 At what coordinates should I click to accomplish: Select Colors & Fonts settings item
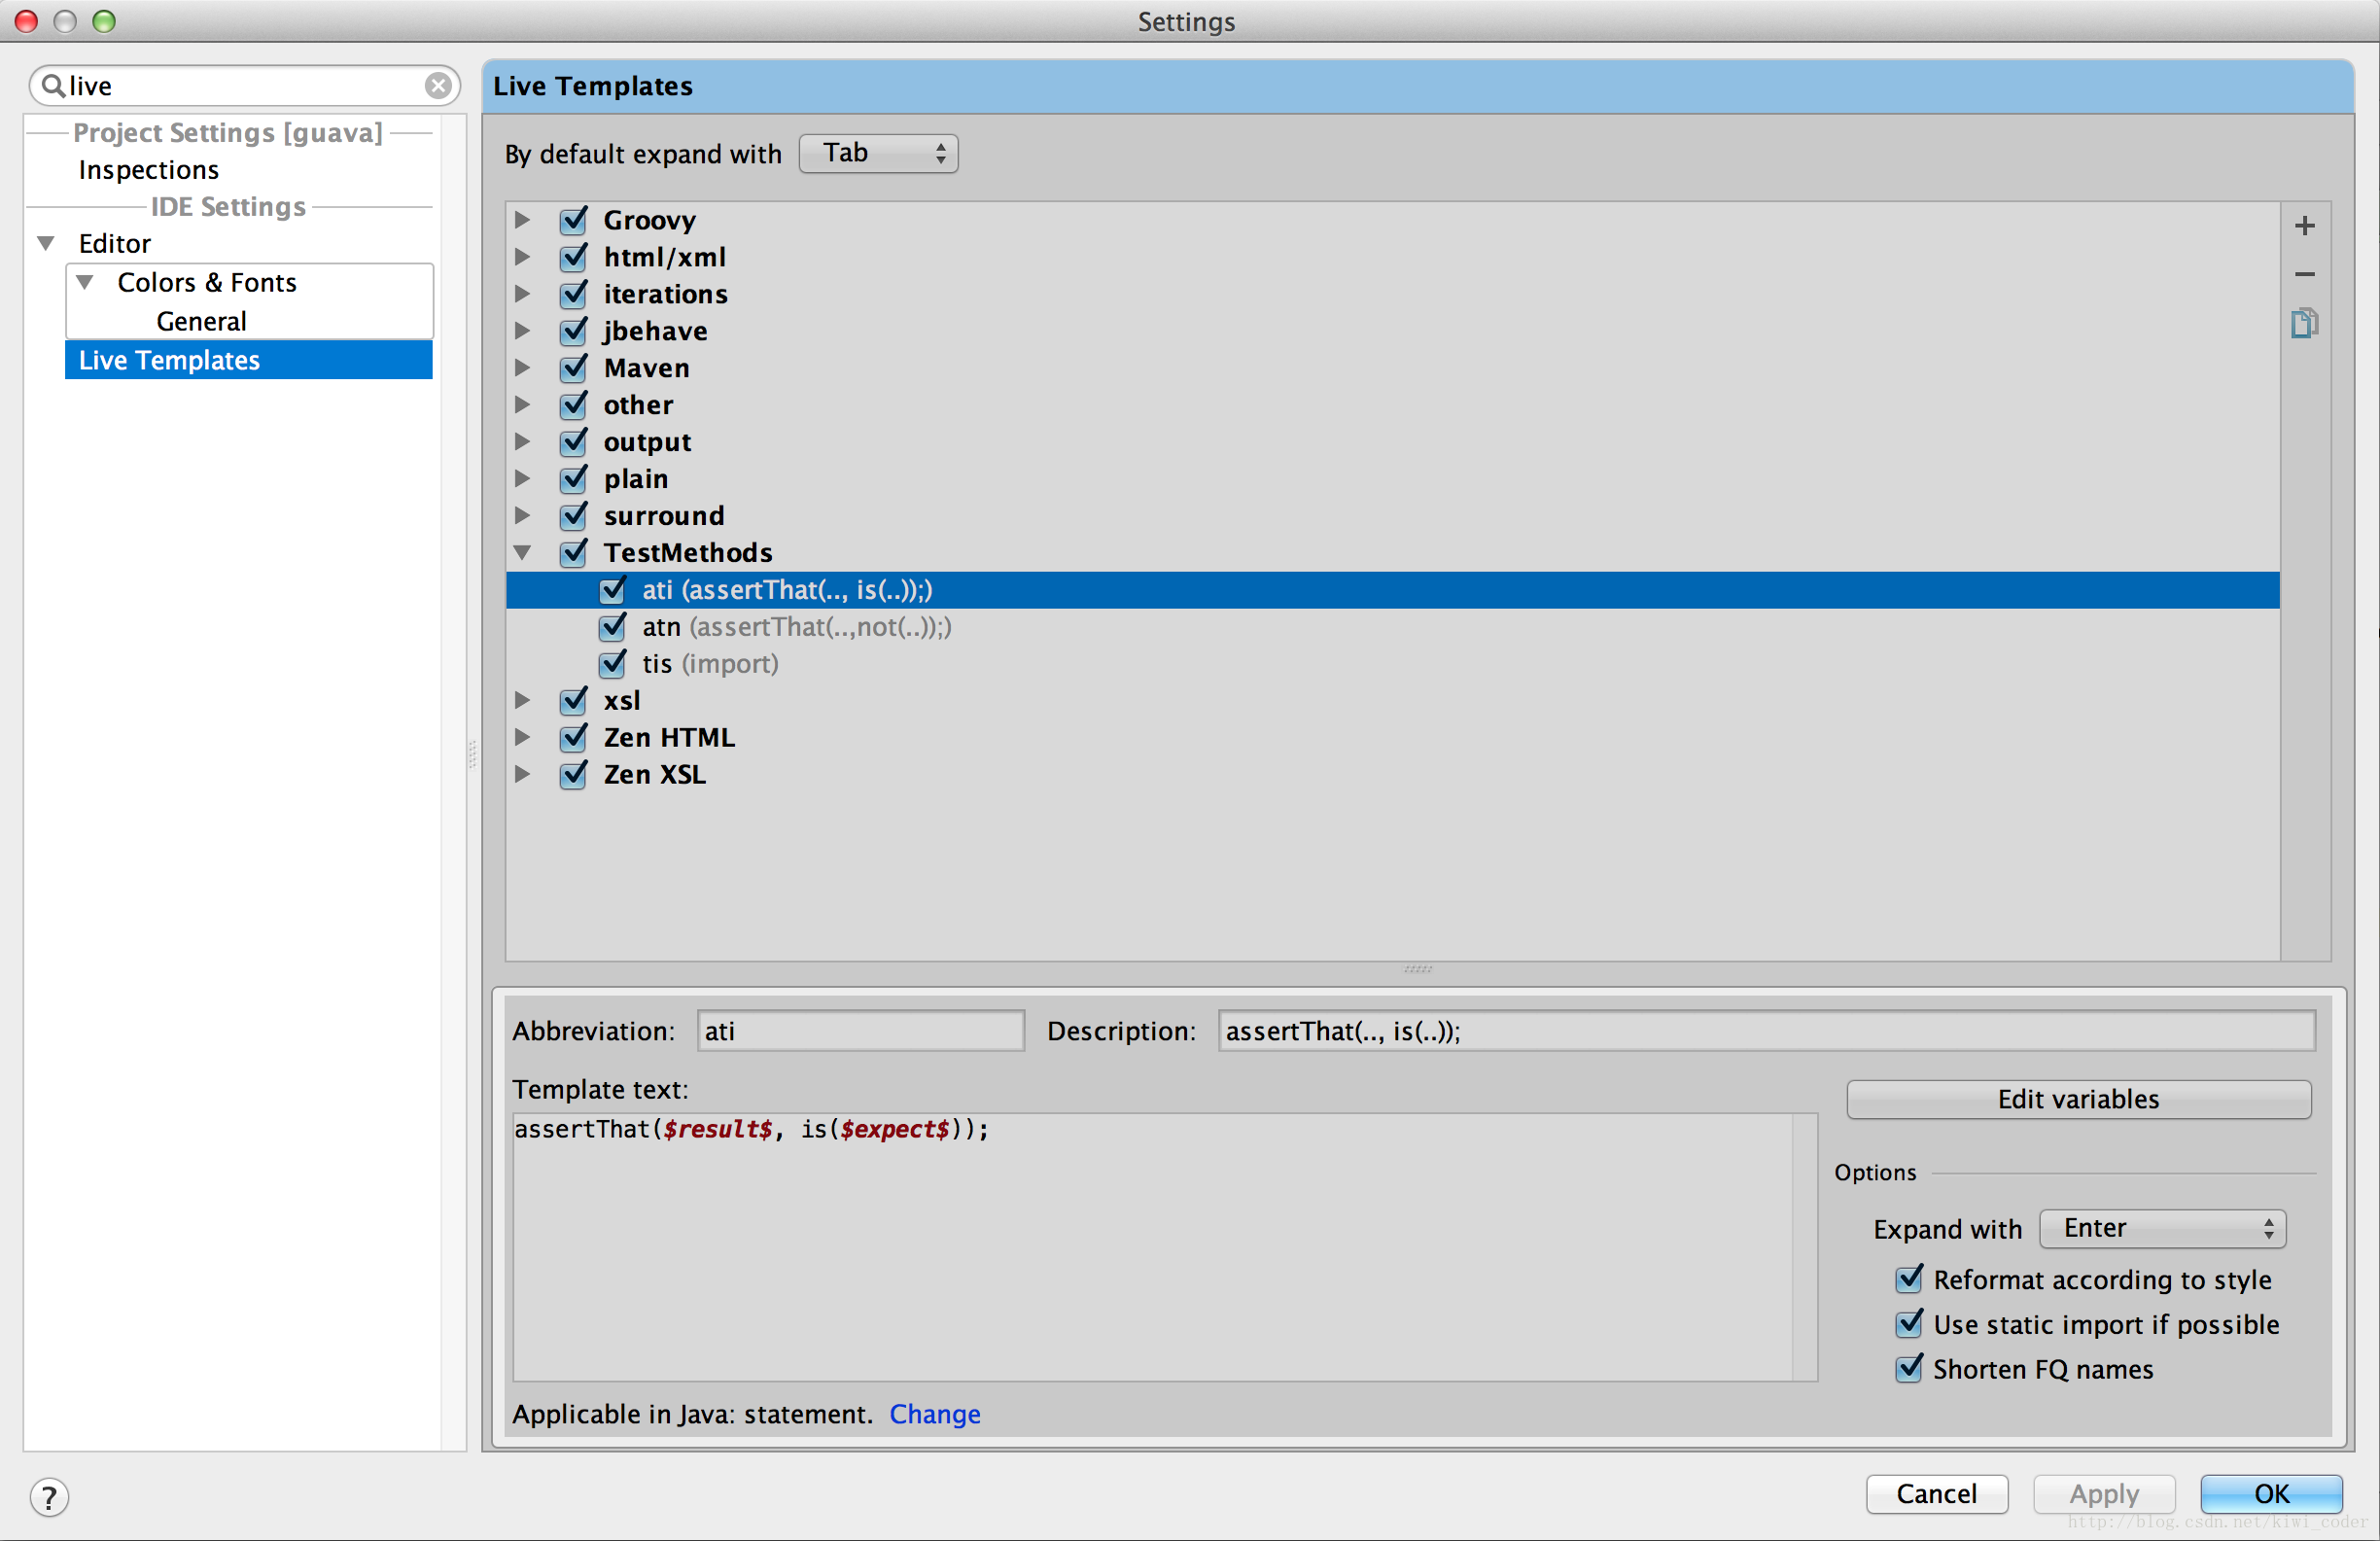pyautogui.click(x=207, y=283)
